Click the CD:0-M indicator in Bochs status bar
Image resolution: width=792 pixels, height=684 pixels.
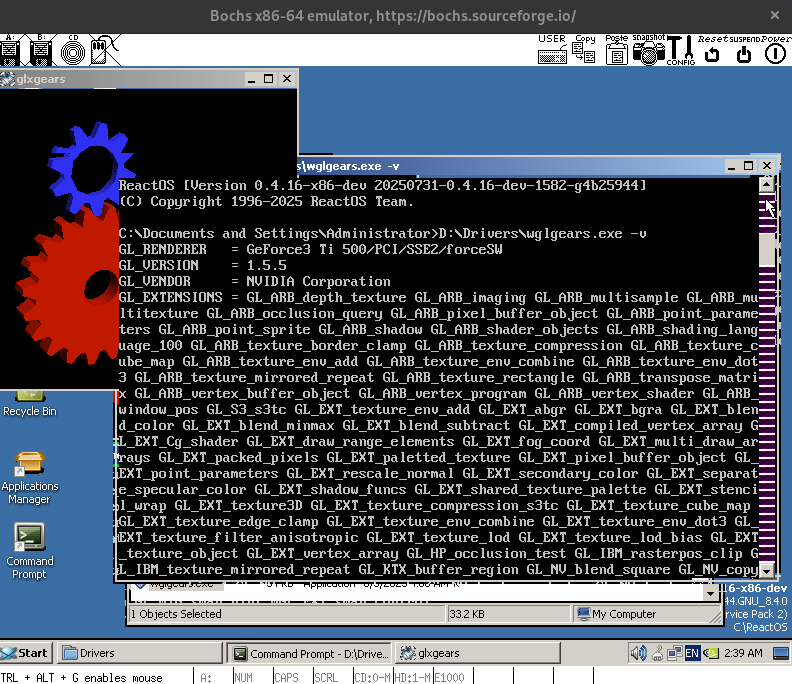coord(373,677)
